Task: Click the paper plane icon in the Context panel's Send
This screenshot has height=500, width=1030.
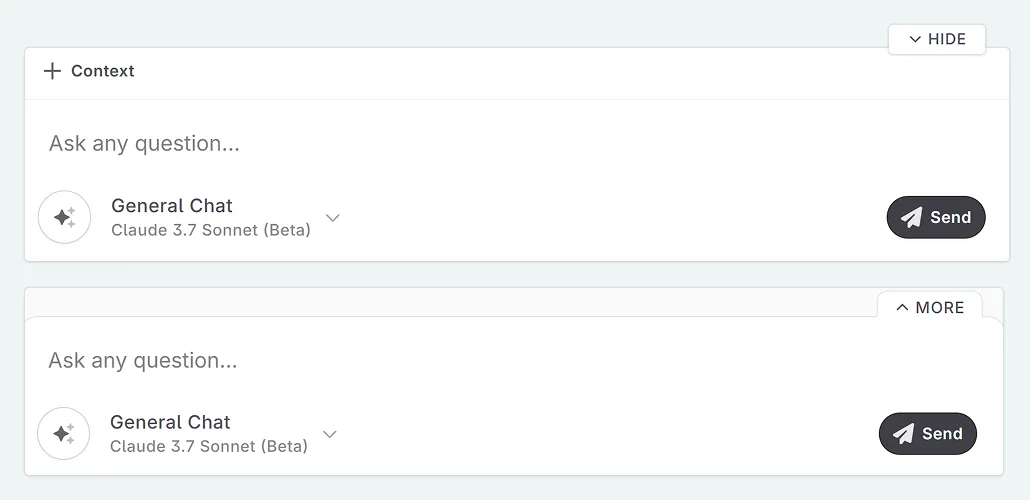Action: pos(911,218)
